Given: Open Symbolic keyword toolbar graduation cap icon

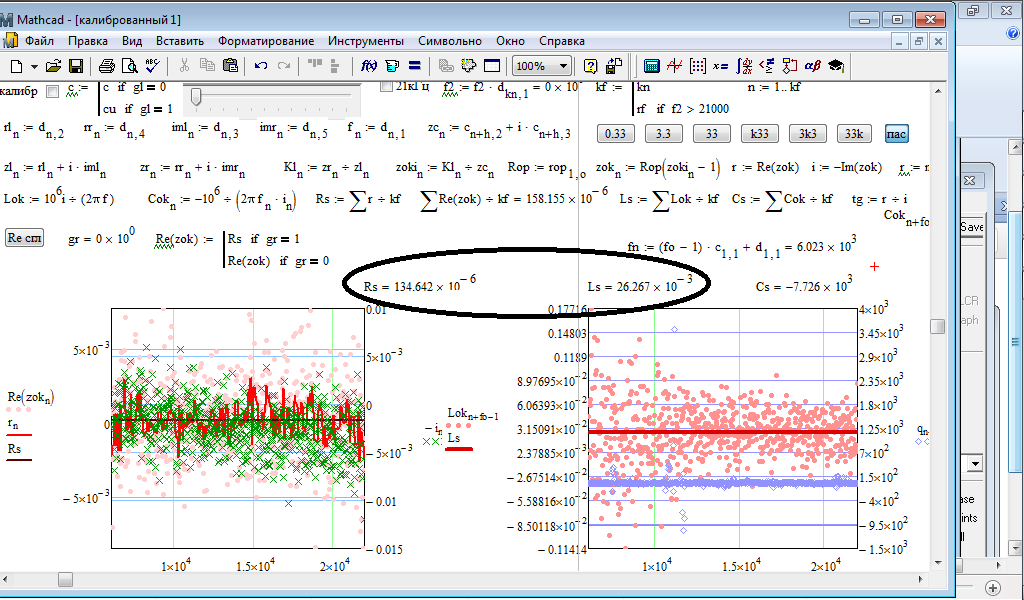Looking at the screenshot, I should click(x=836, y=66).
